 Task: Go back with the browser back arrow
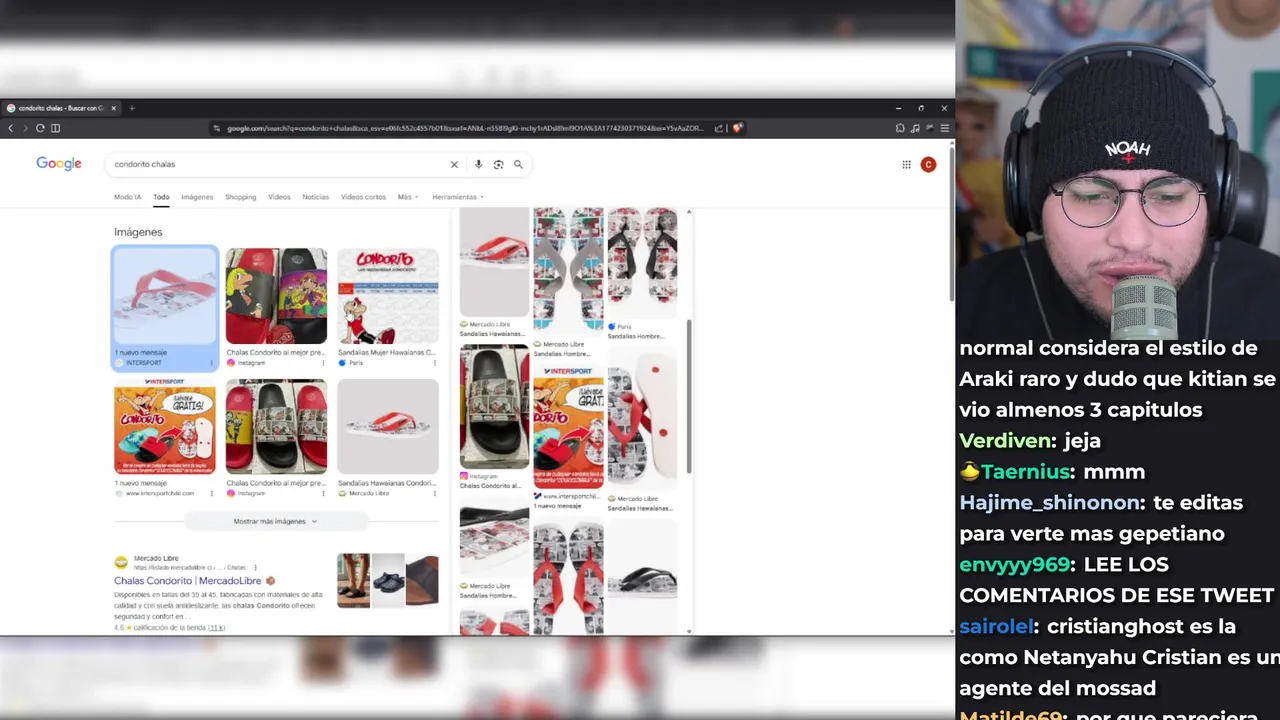point(11,128)
